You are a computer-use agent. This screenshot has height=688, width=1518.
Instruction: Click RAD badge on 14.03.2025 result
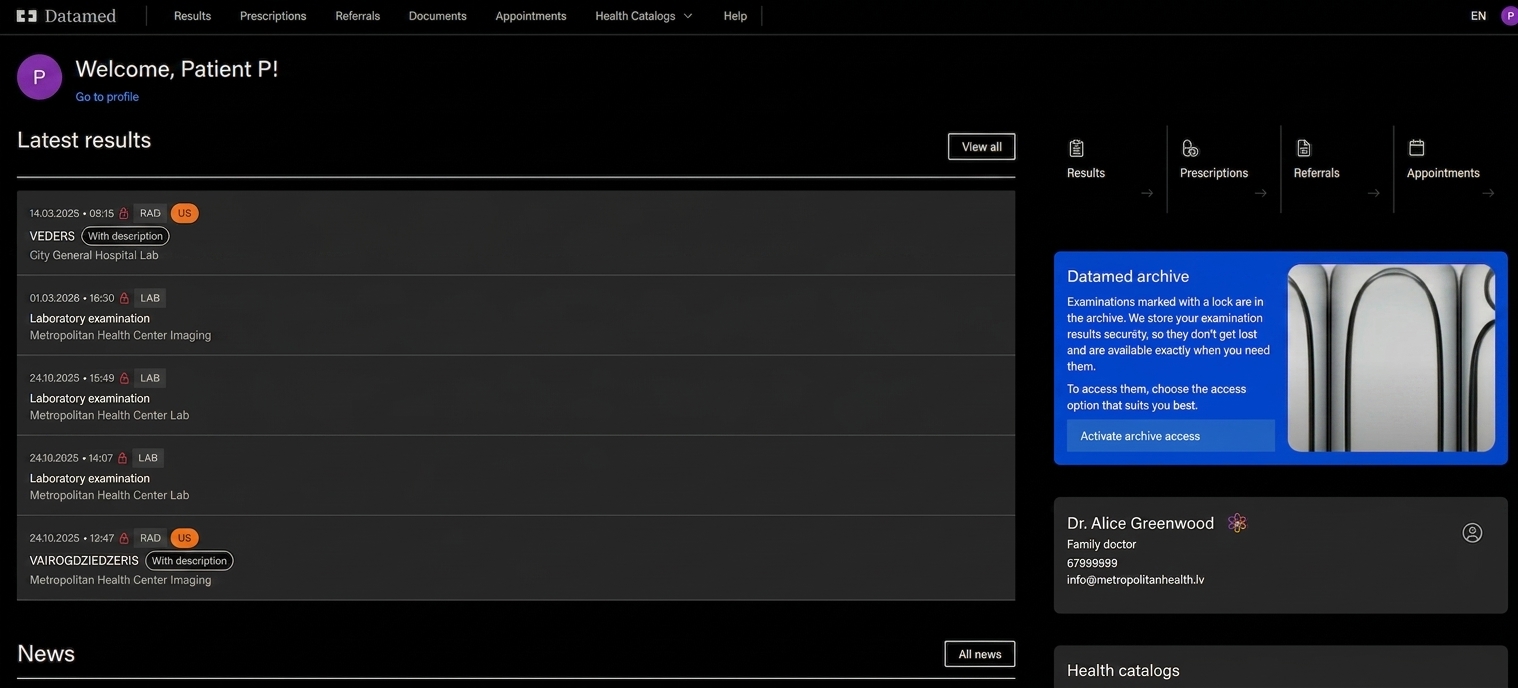150,213
